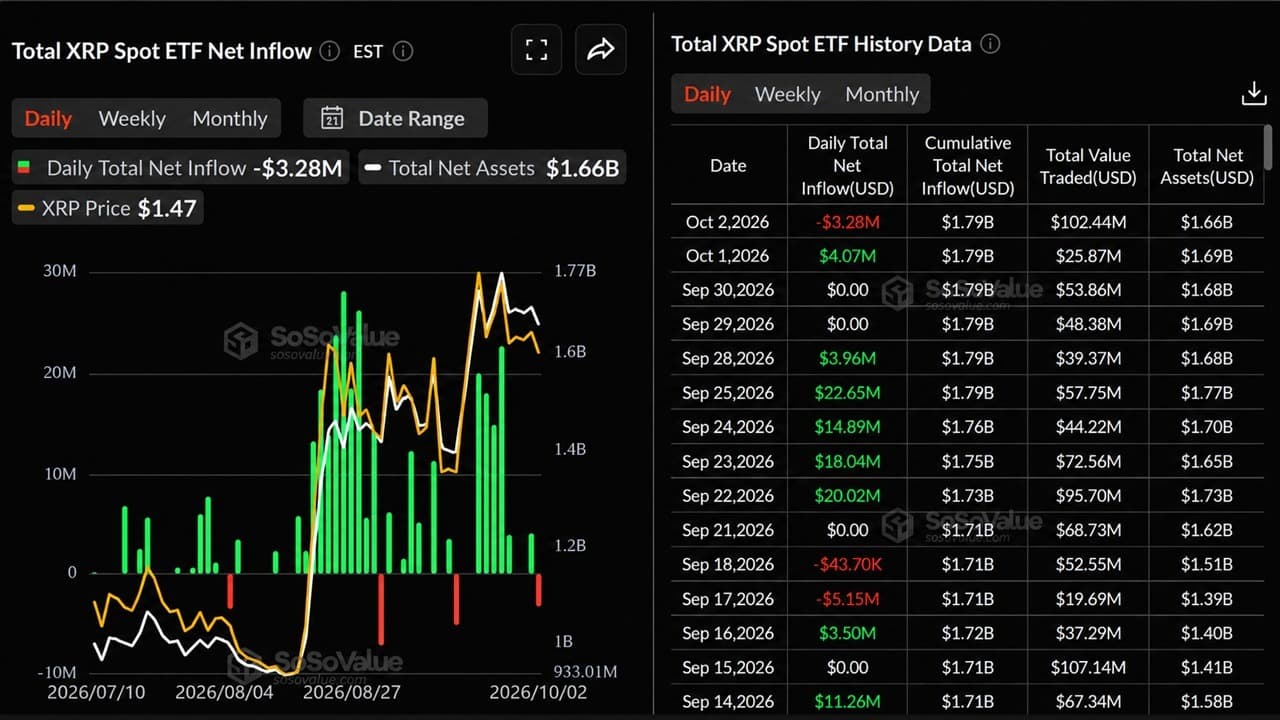The image size is (1280, 720).
Task: Click the Oct 2,2026 date cell
Action: 728,222
